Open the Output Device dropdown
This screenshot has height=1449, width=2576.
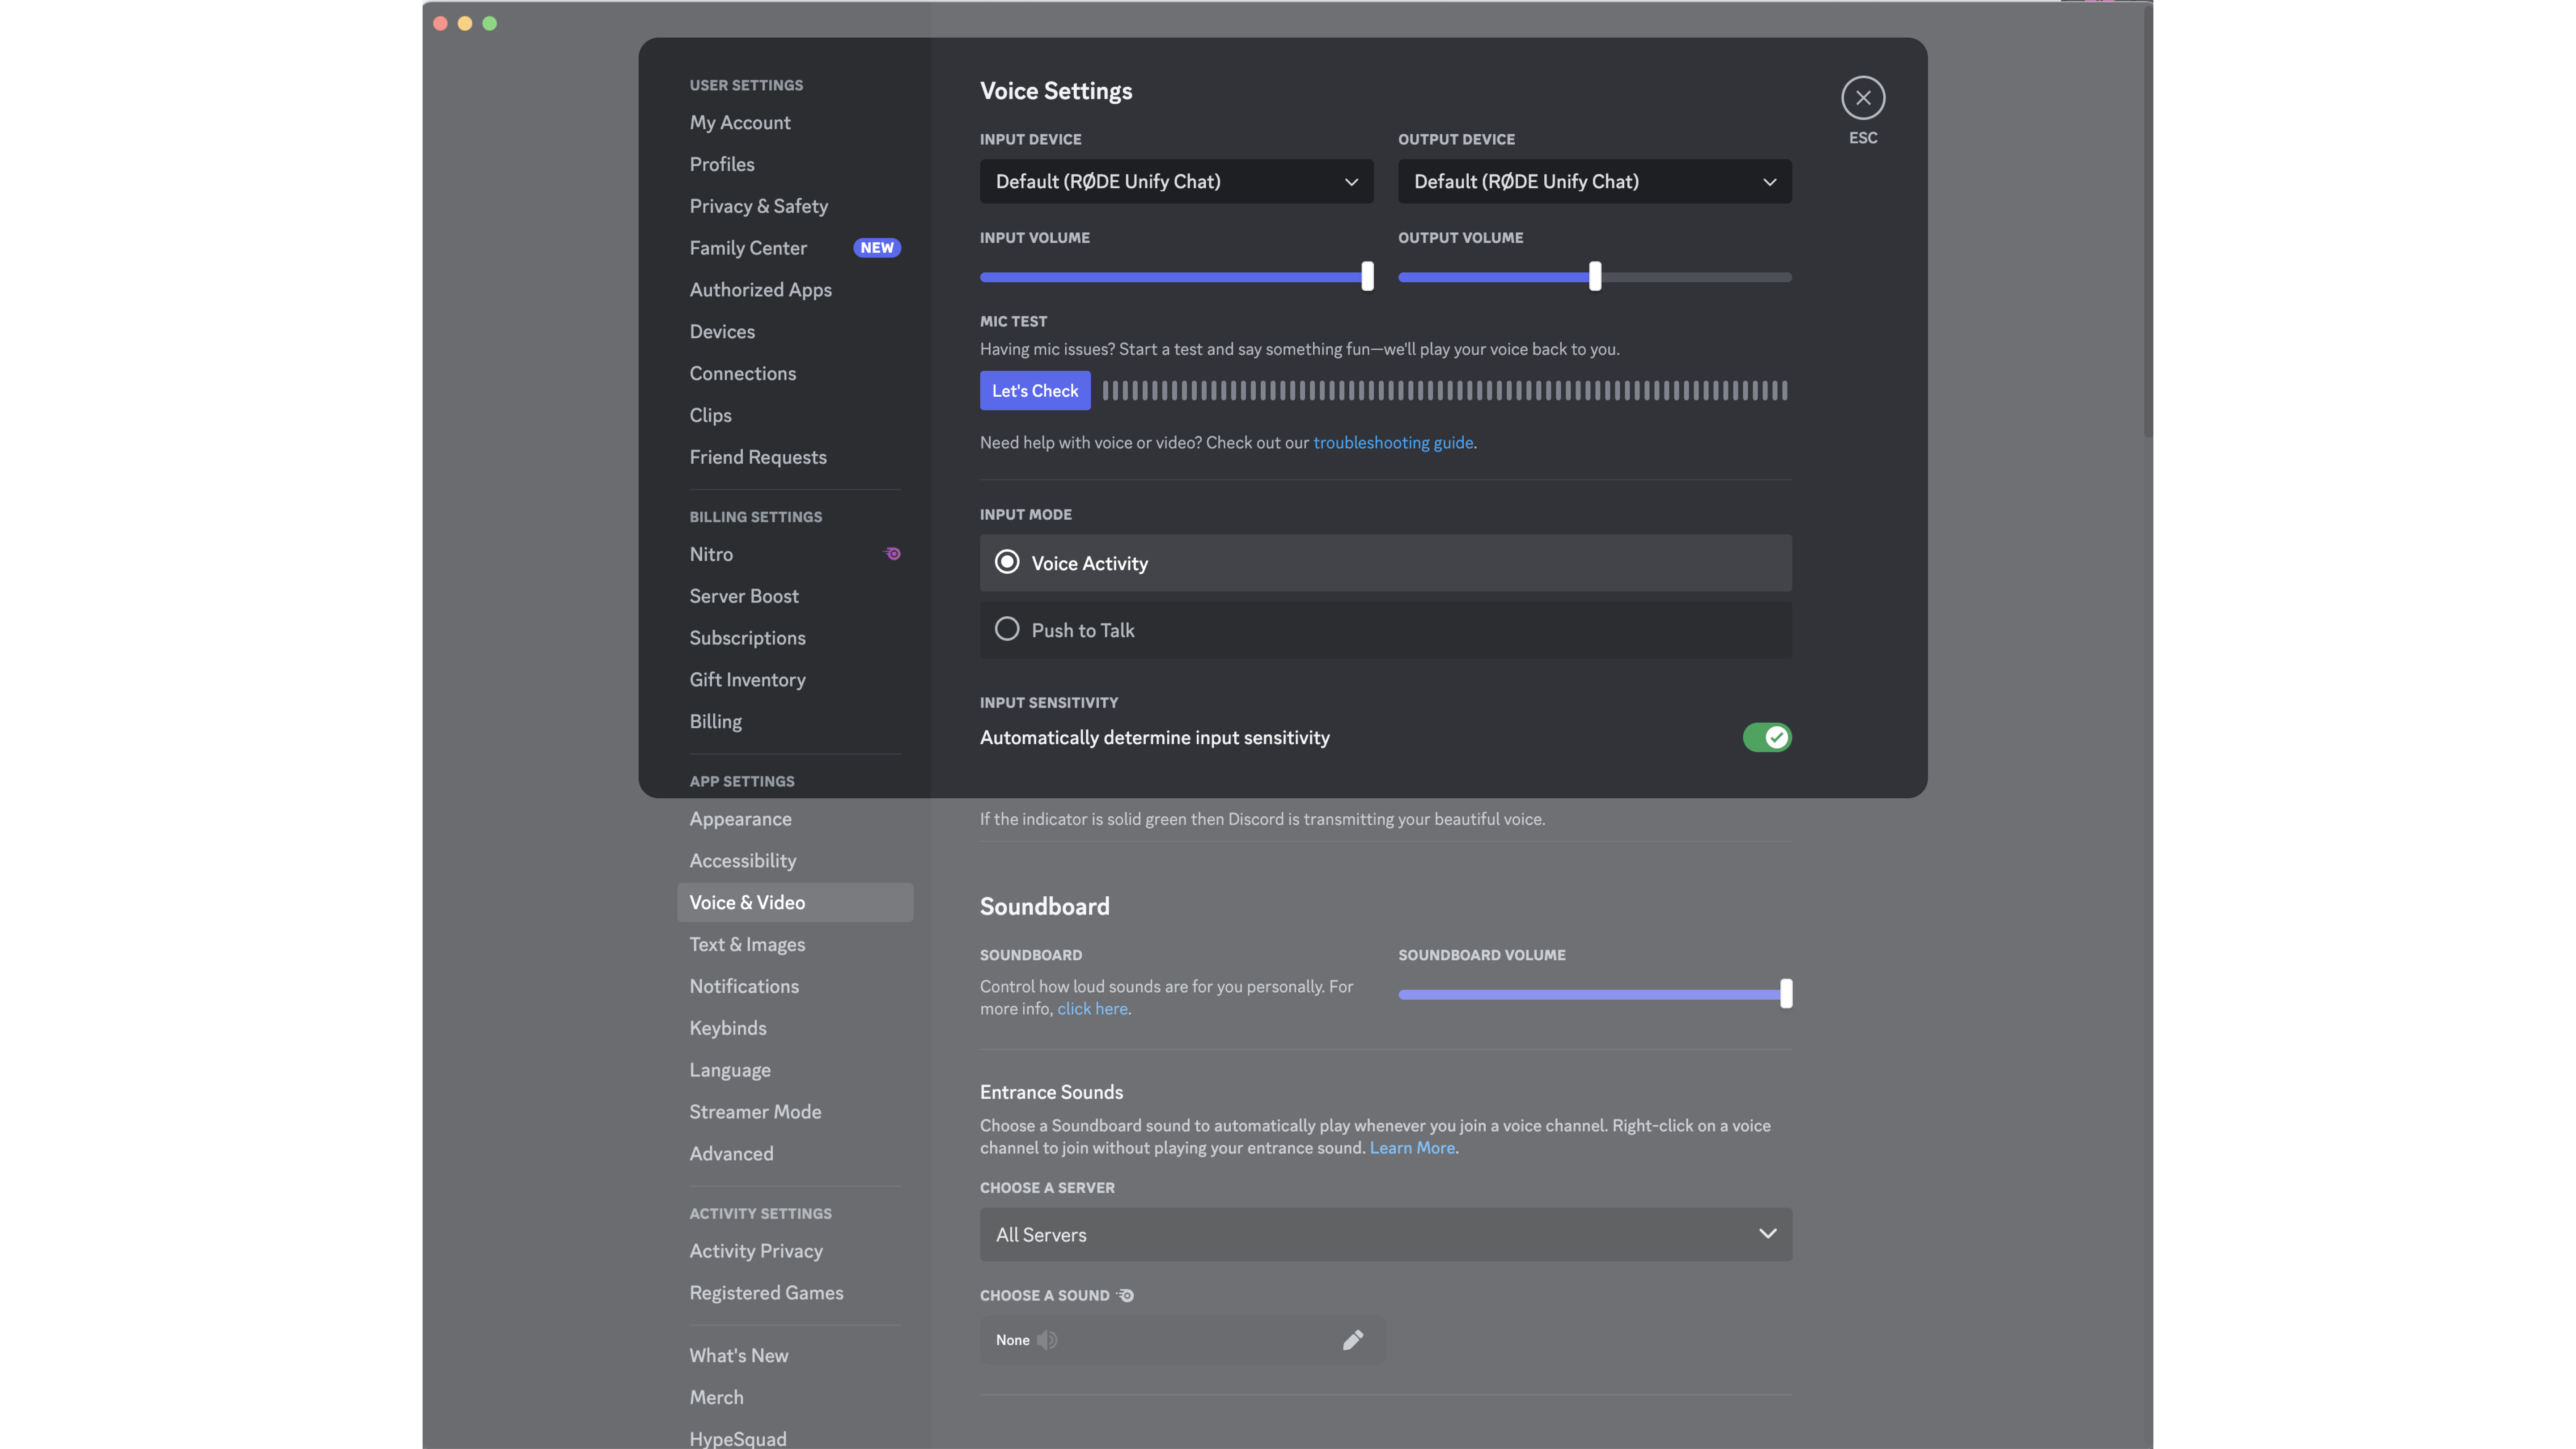(1595, 182)
